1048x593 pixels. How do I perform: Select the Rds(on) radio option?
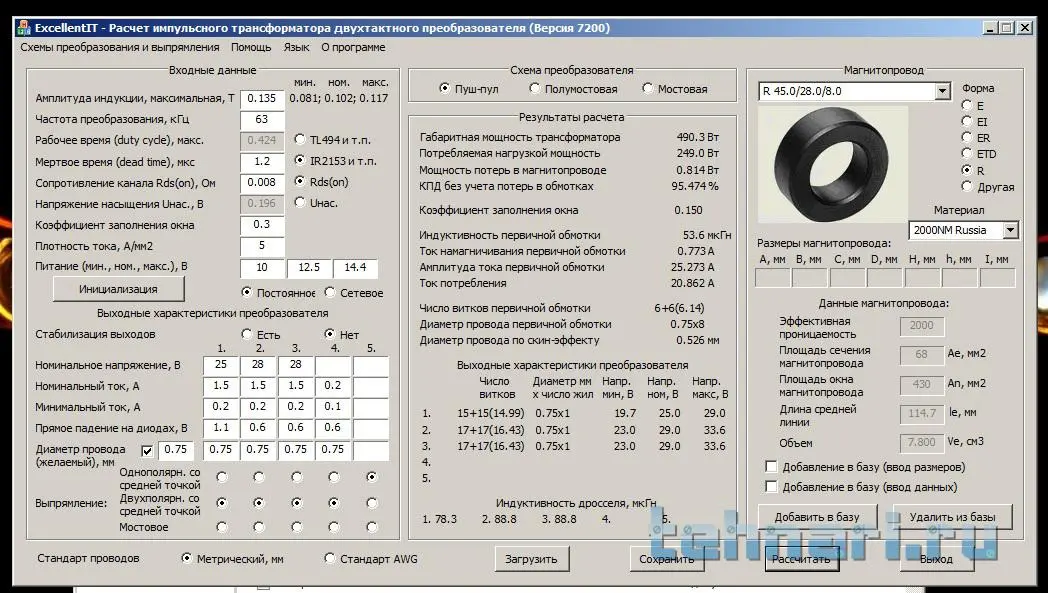(299, 181)
